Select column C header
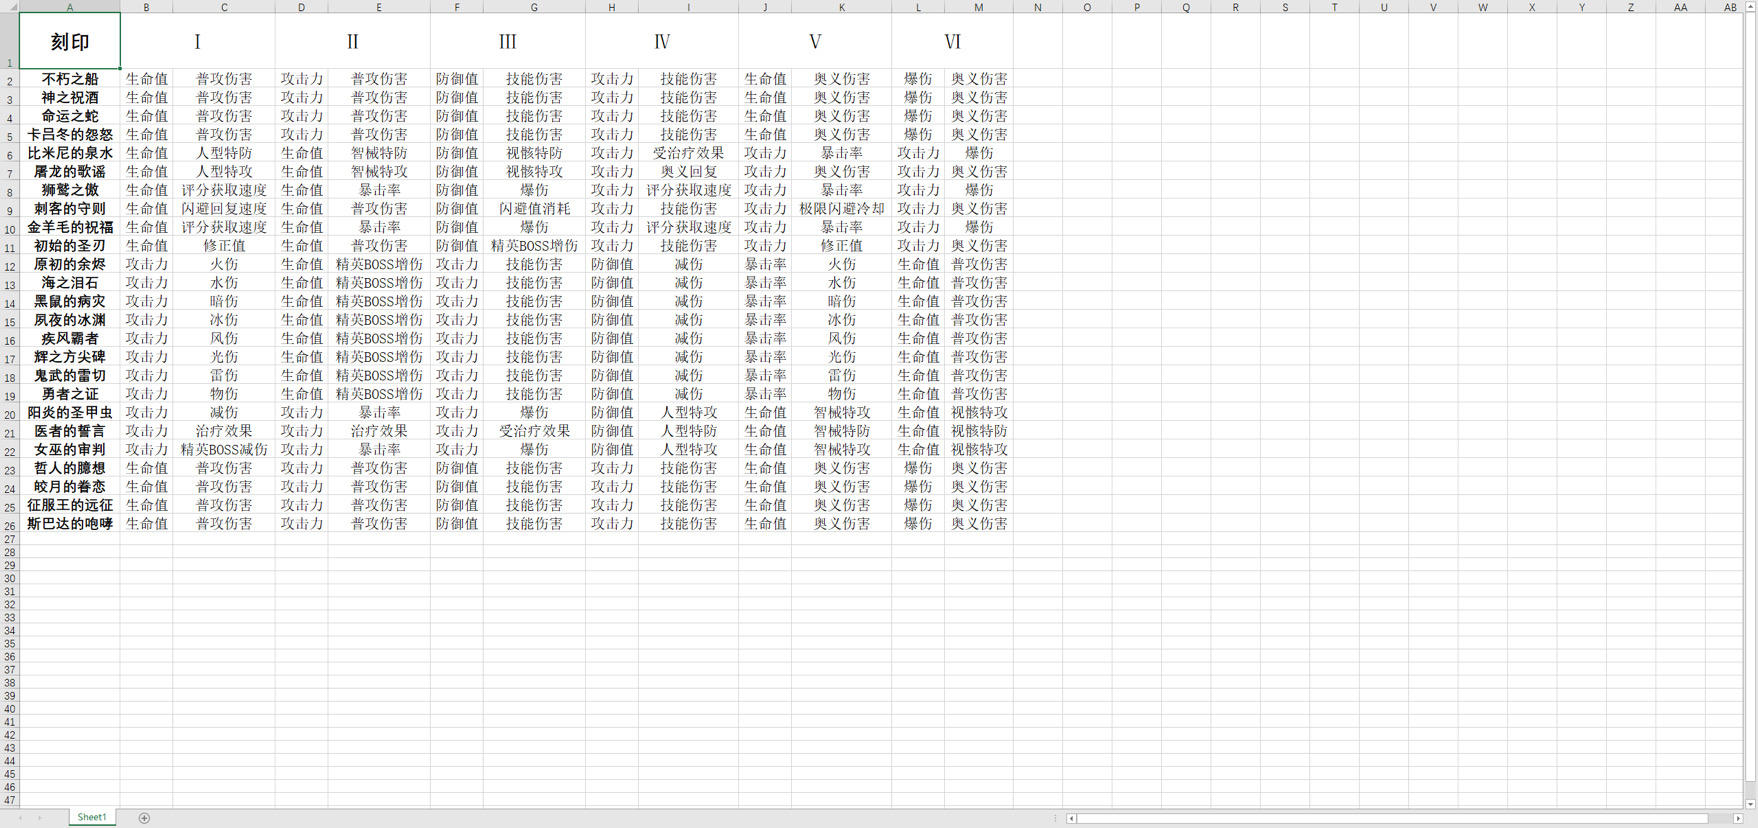This screenshot has width=1758, height=828. pyautogui.click(x=224, y=7)
